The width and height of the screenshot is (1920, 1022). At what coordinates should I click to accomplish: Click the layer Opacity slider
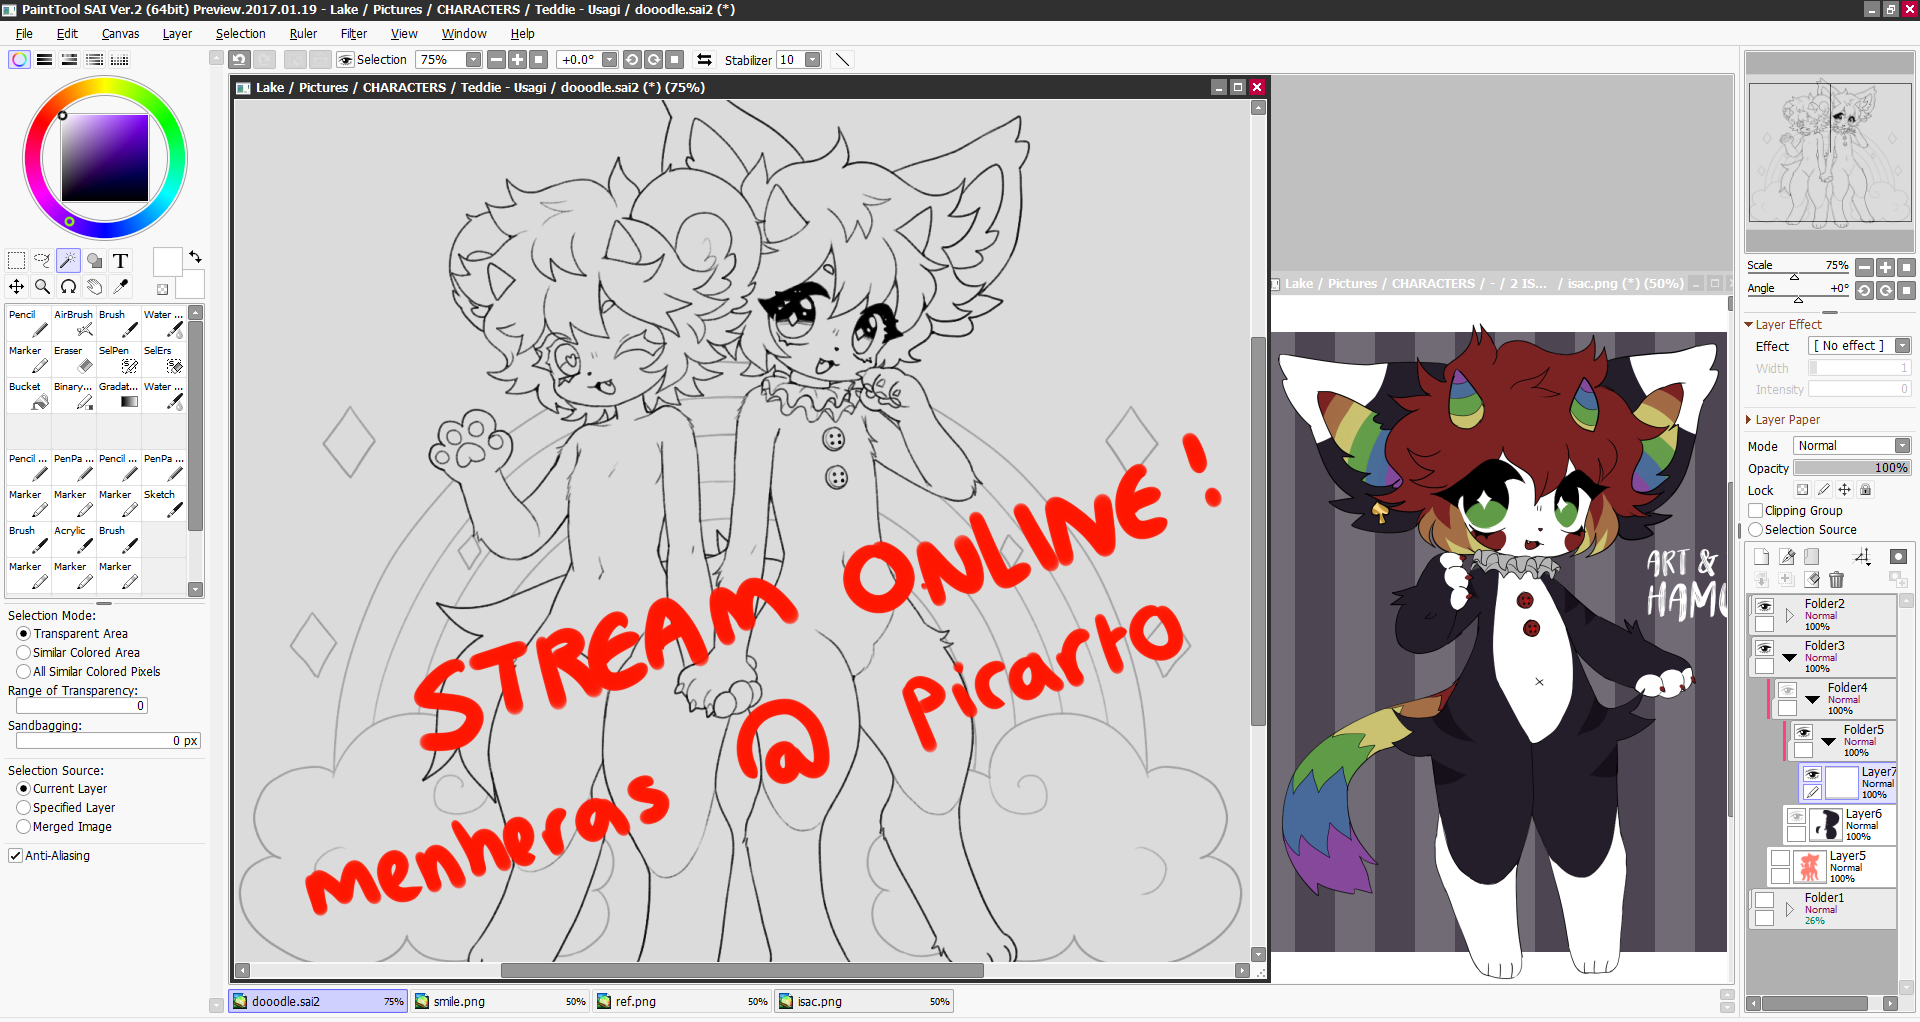click(x=1852, y=468)
